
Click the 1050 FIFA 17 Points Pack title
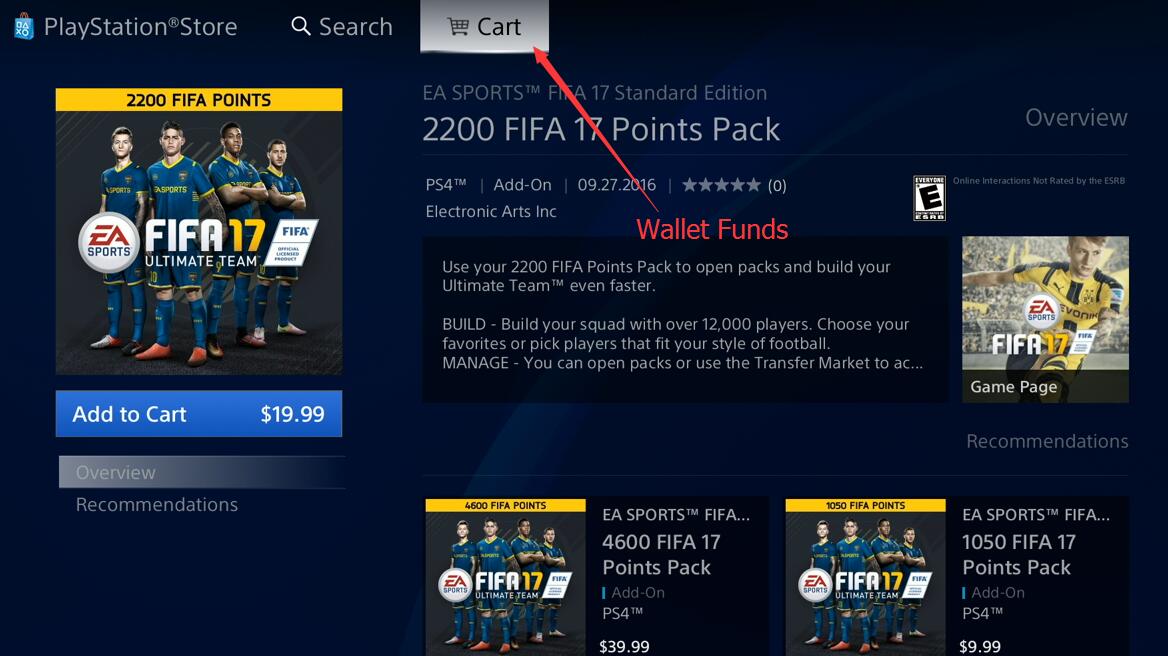tap(1019, 555)
